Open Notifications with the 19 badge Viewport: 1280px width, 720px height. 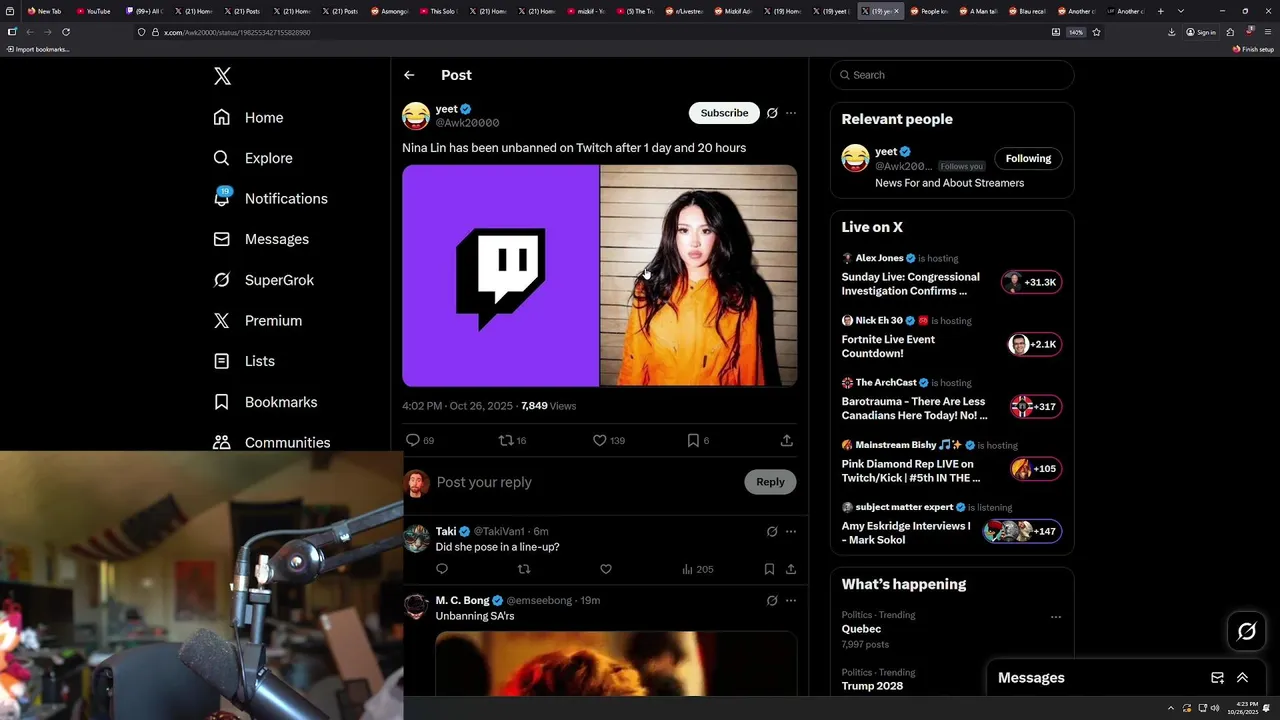coord(271,198)
